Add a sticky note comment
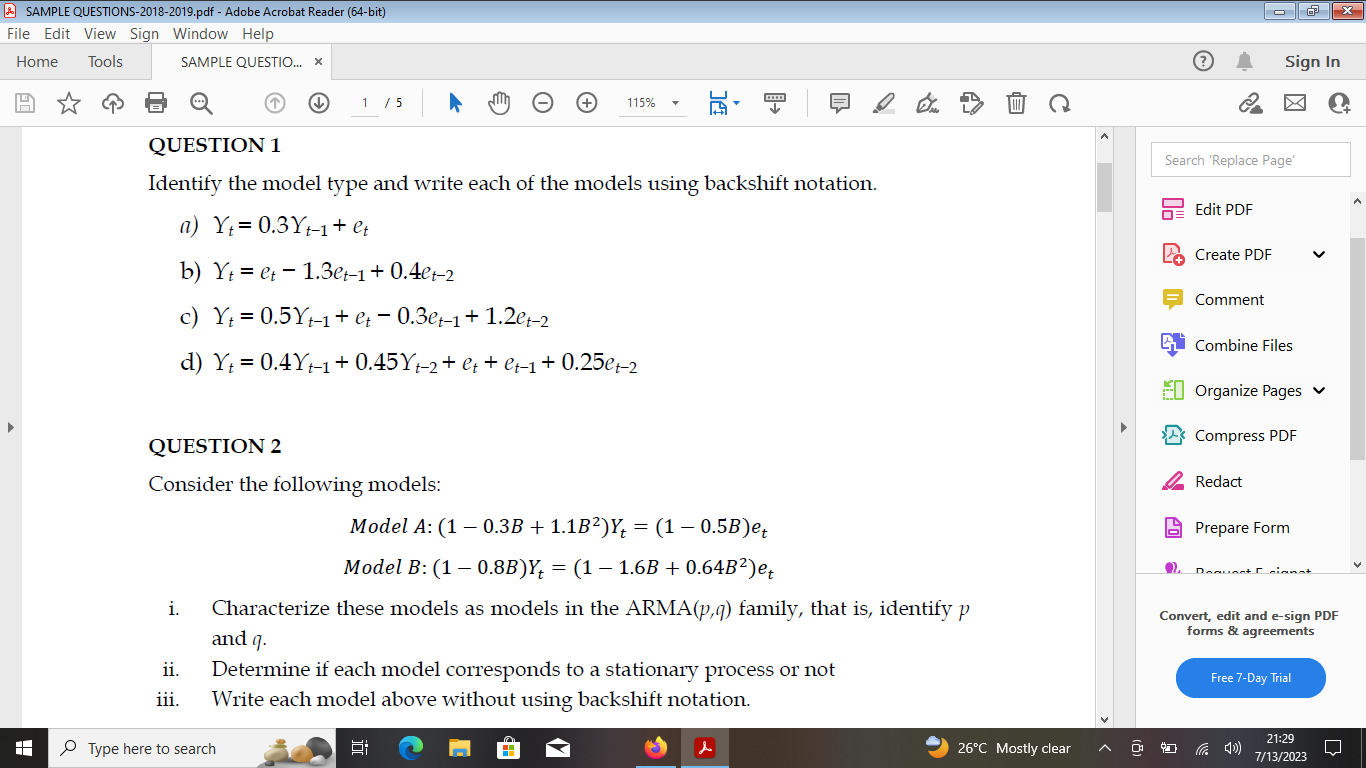1366x768 pixels. (839, 103)
